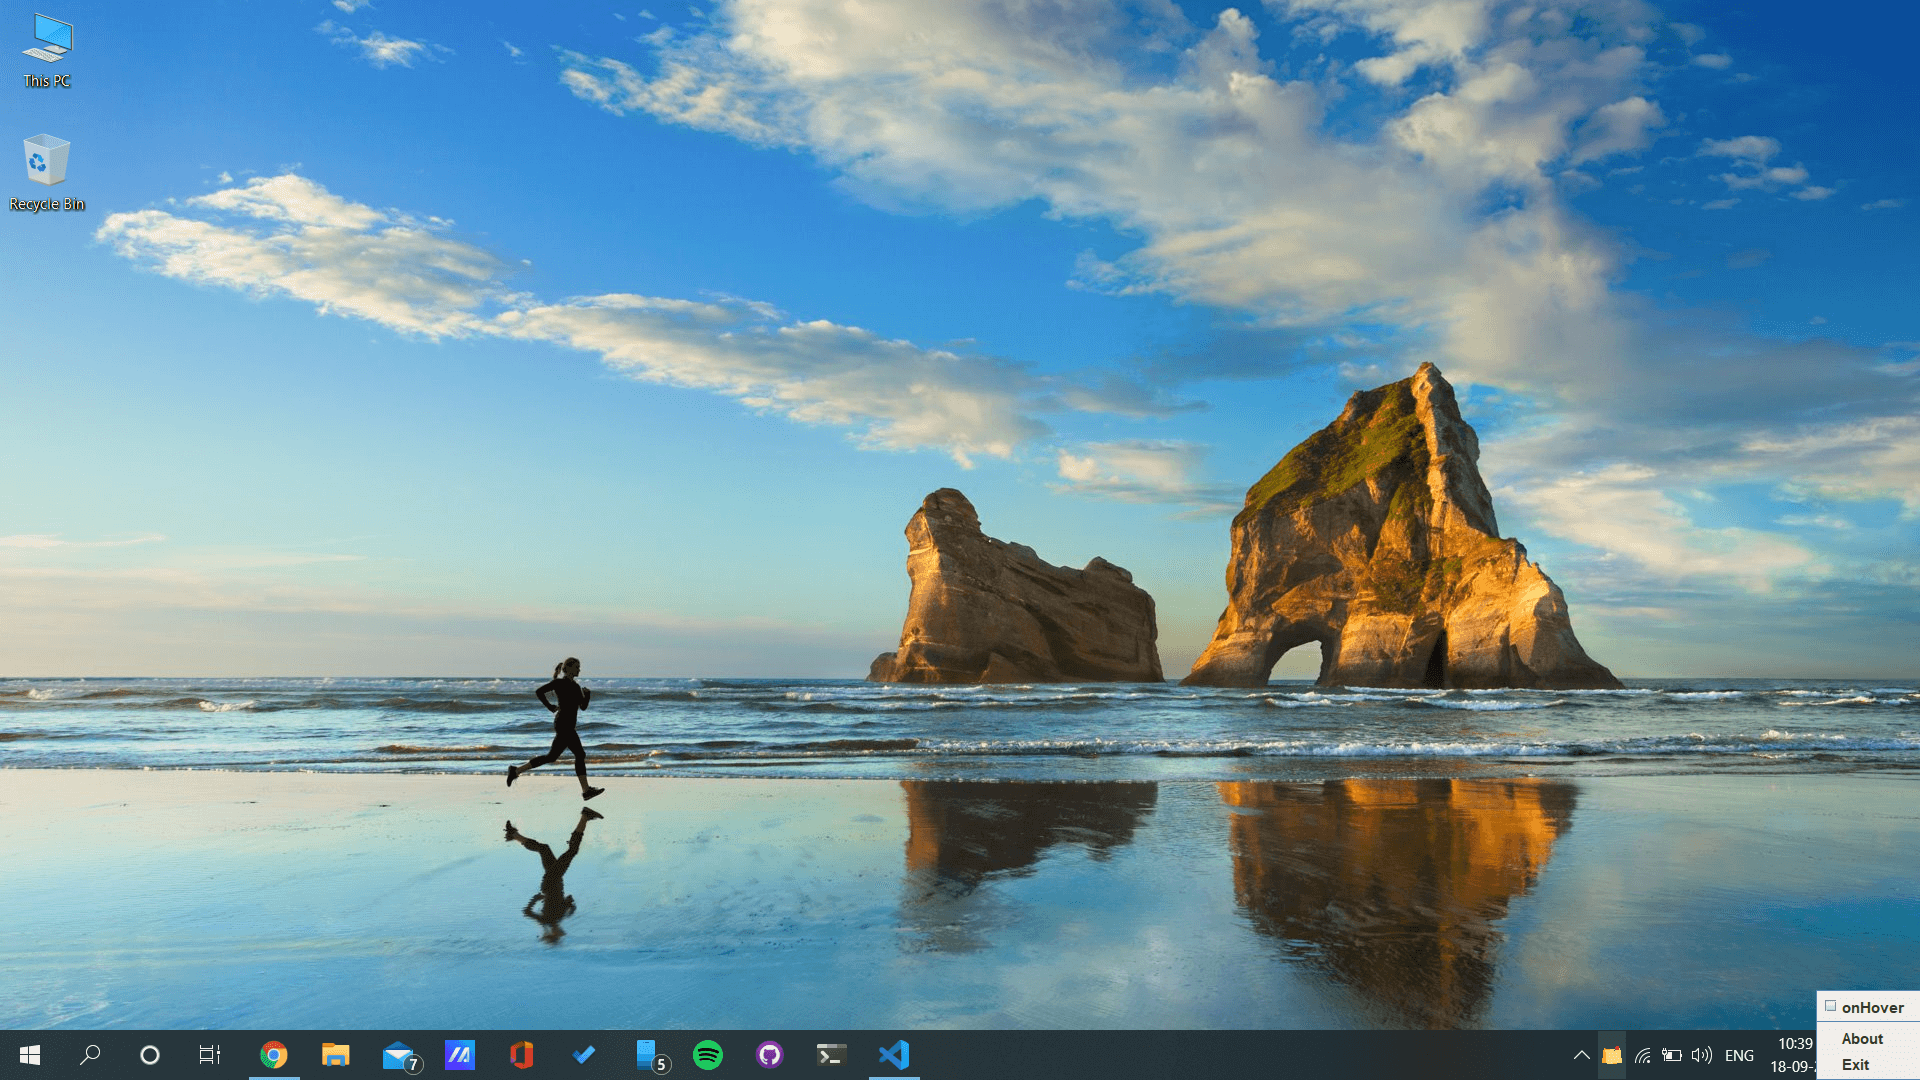This screenshot has width=1920, height=1080.
Task: Click the ENG language indicator
Action: pyautogui.click(x=1740, y=1055)
